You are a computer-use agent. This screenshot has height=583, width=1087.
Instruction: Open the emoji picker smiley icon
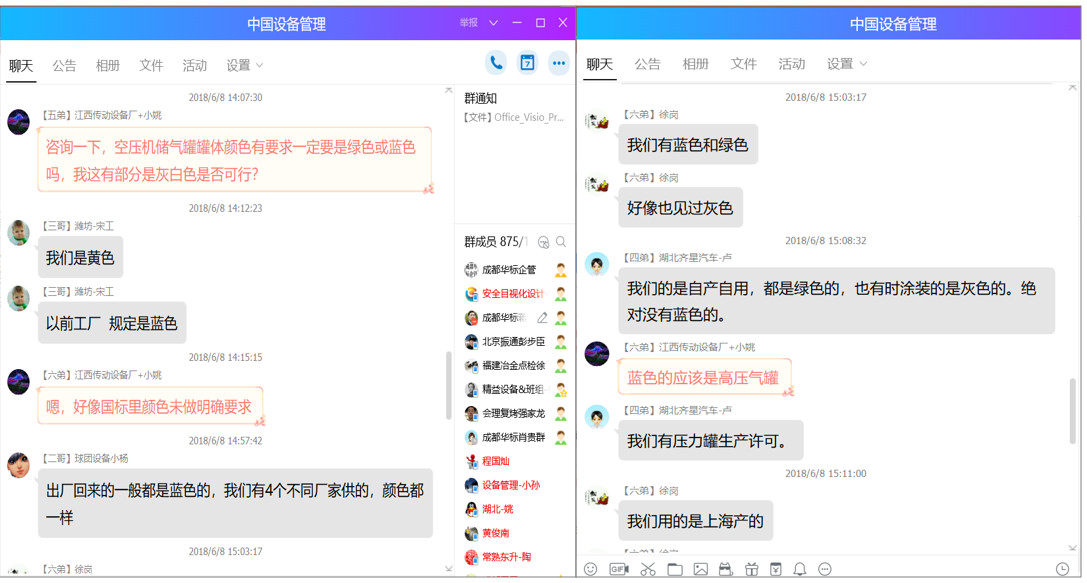[591, 569]
